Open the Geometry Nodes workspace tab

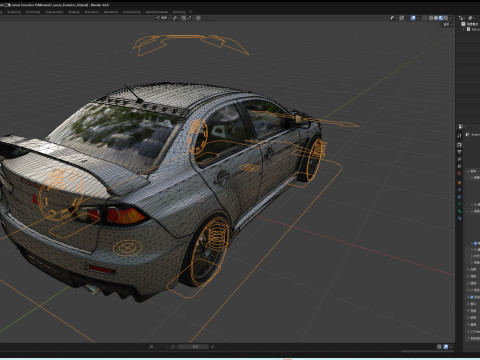click(x=157, y=12)
